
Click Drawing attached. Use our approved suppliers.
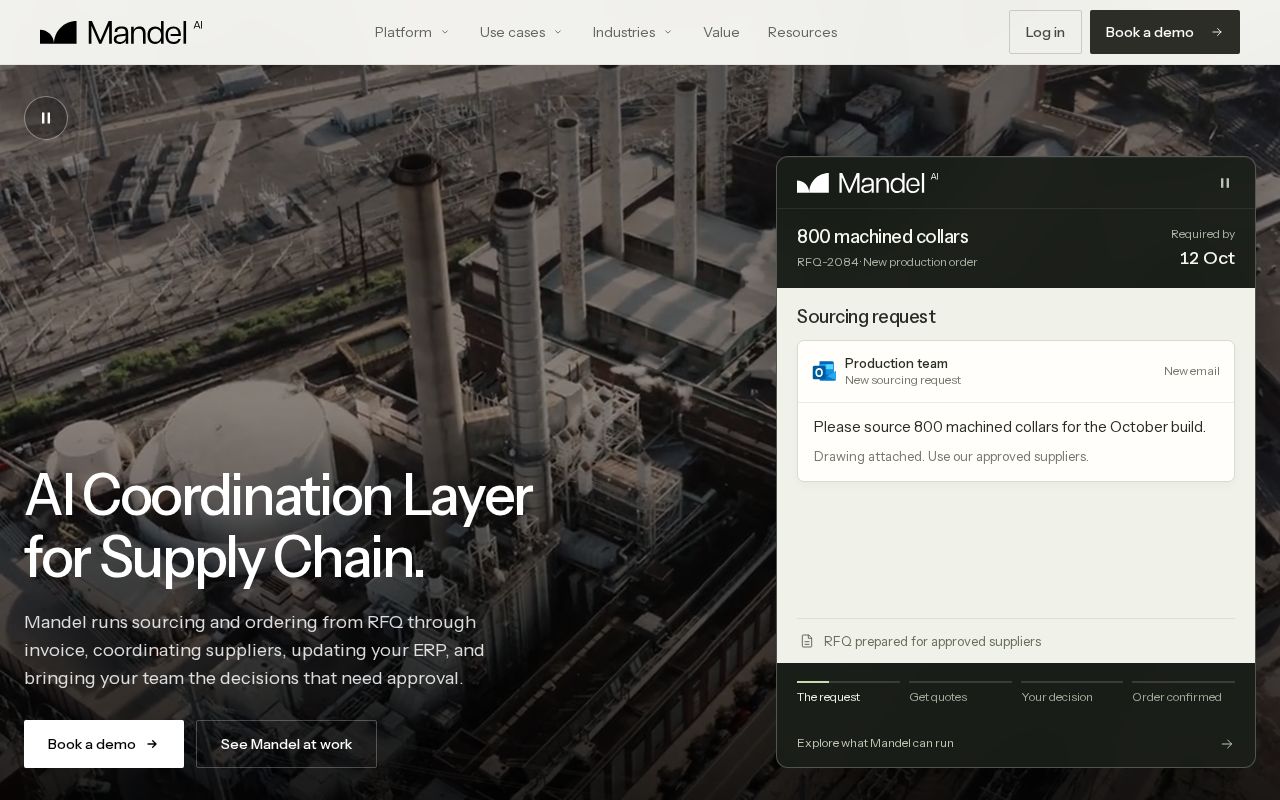[951, 456]
